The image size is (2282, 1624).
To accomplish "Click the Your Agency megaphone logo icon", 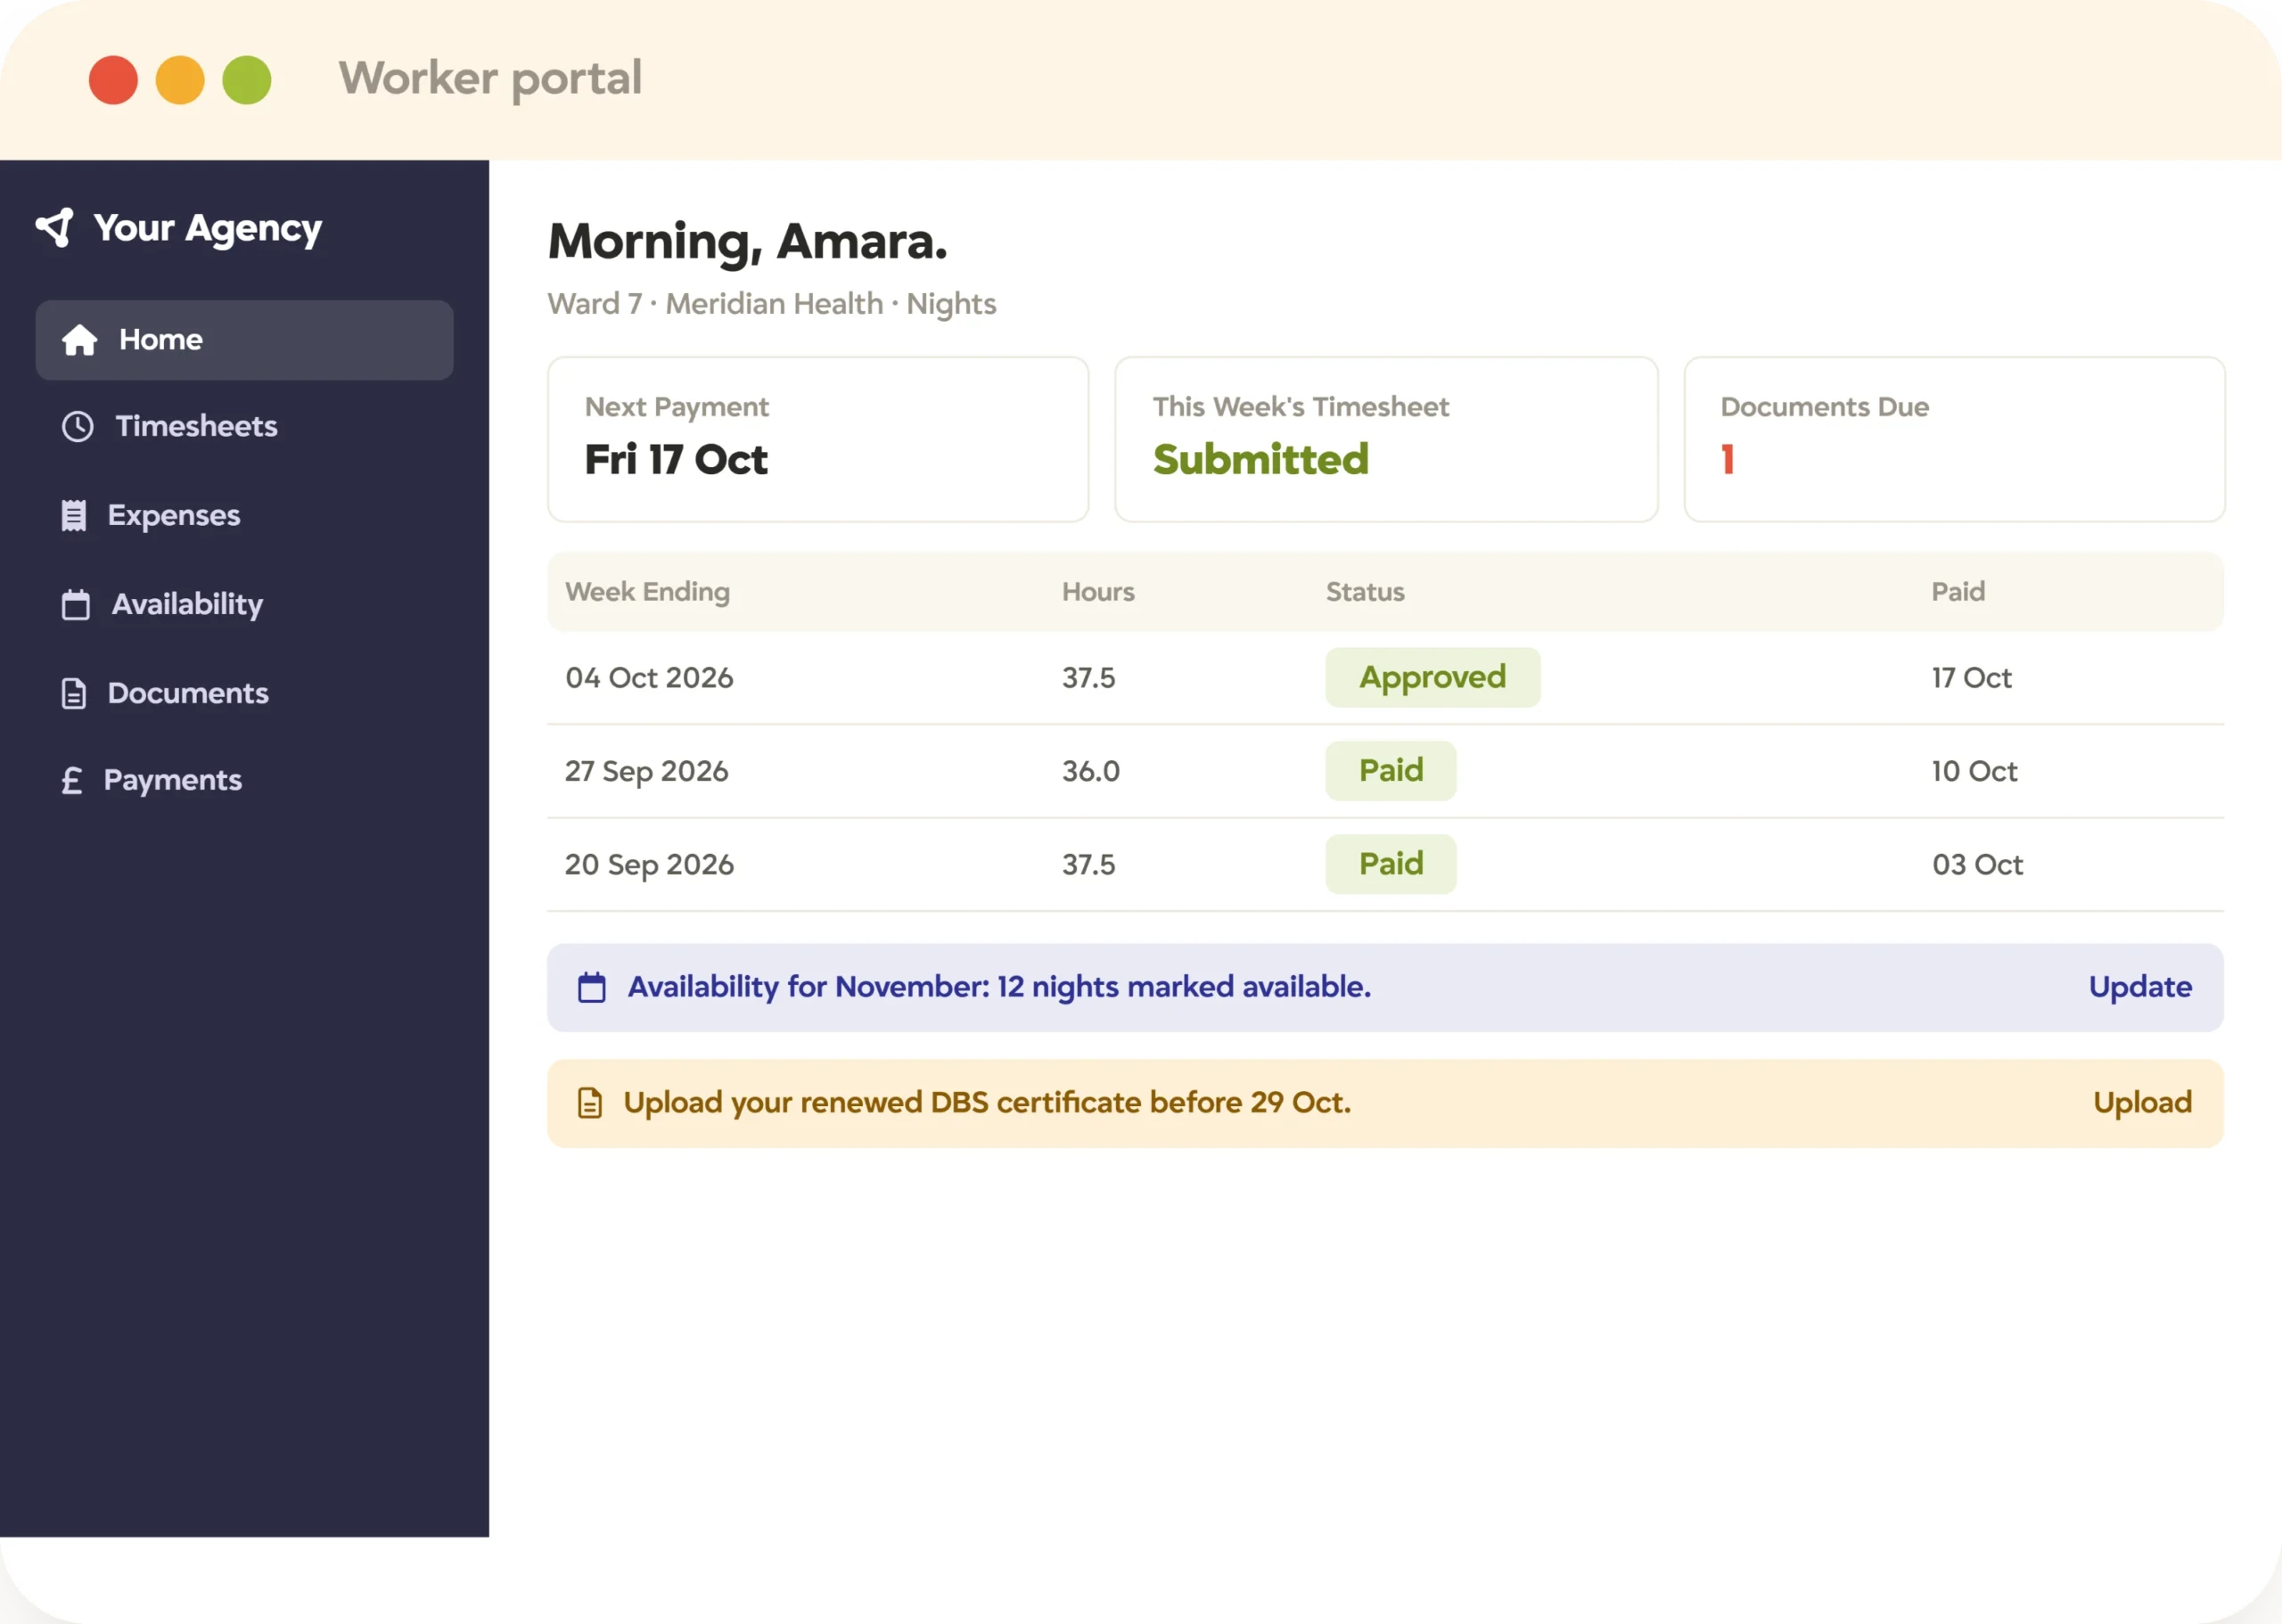I will pyautogui.click(x=55, y=227).
